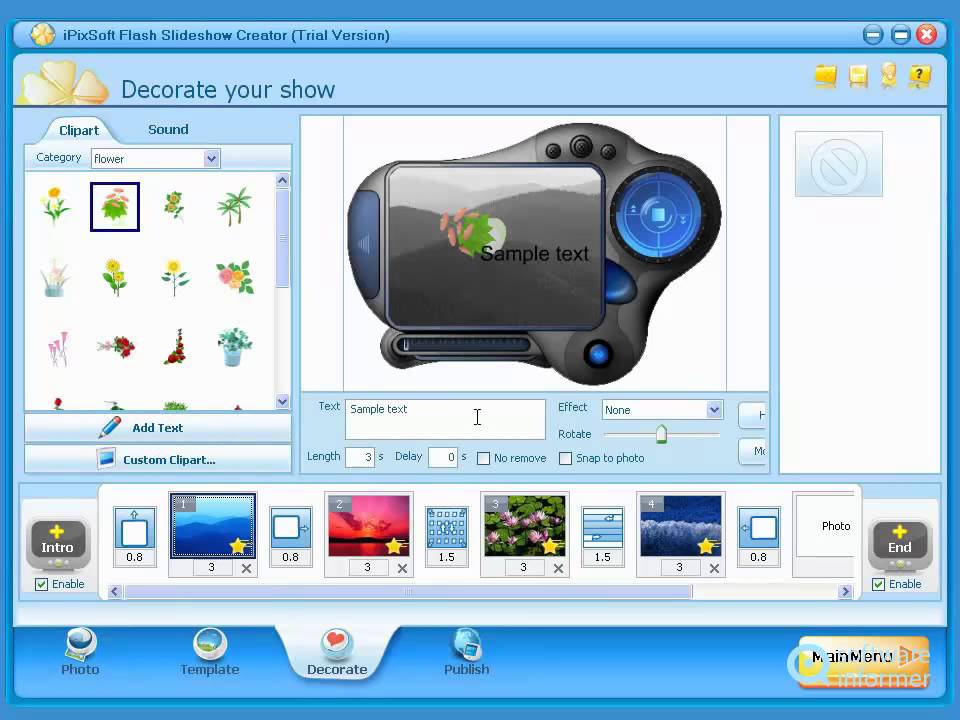Pick the pink and orange rose bouquet clipart
The width and height of the screenshot is (960, 720).
pyautogui.click(x=234, y=277)
